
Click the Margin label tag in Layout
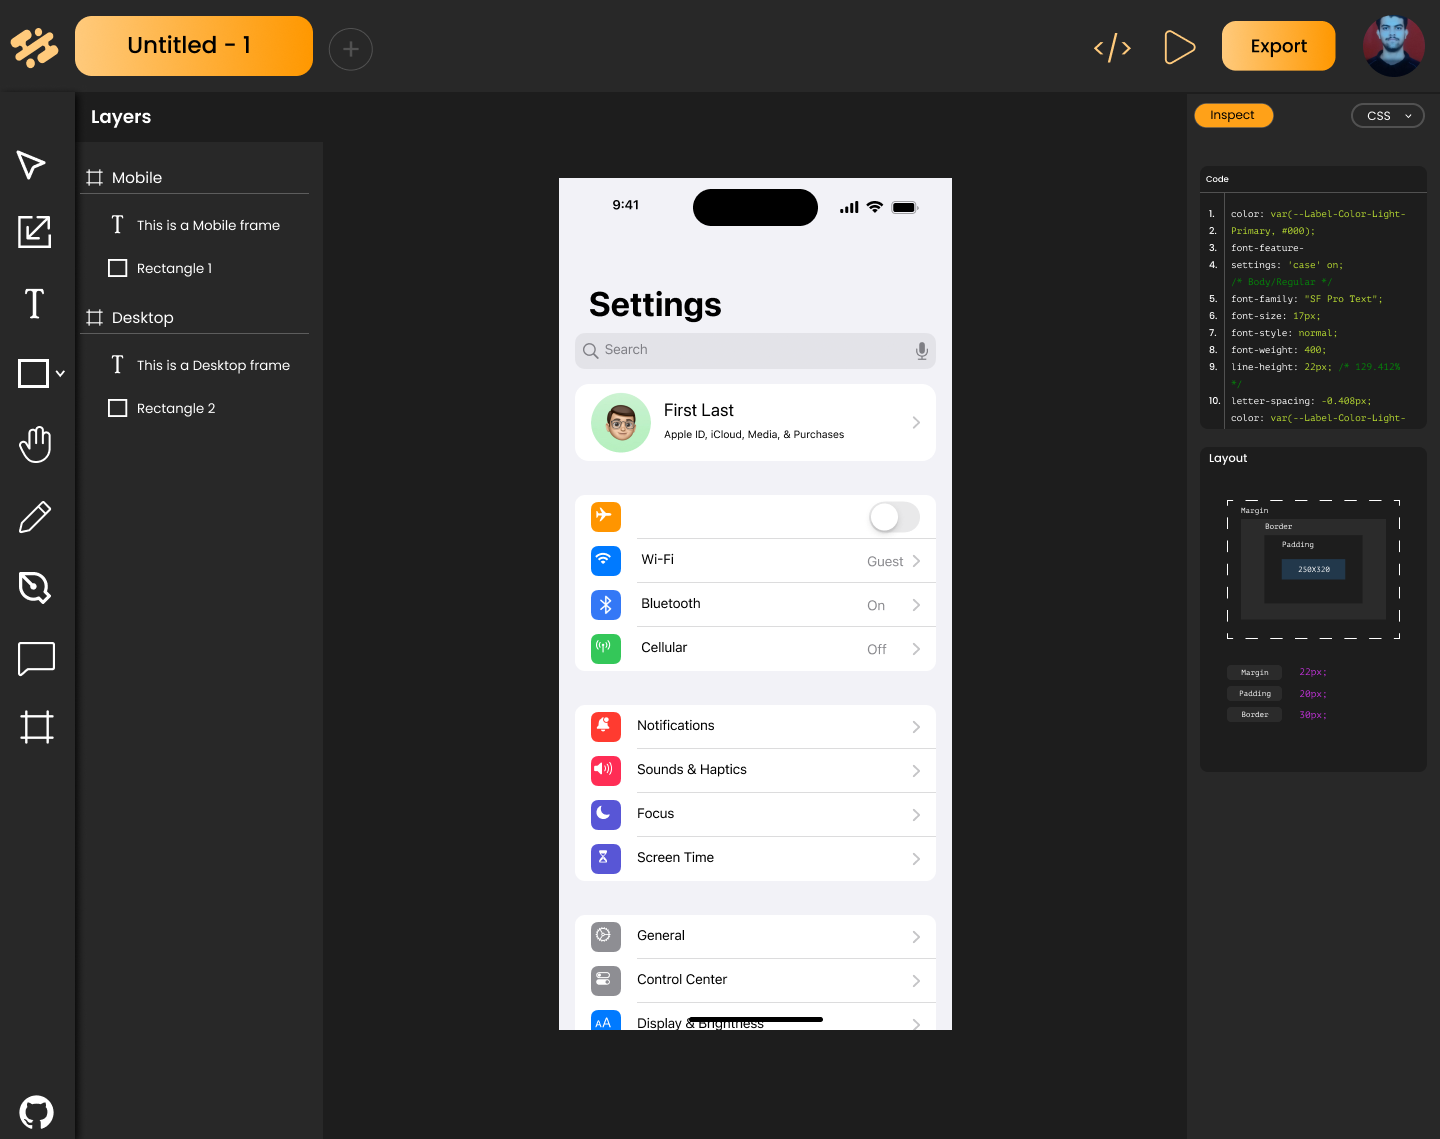tap(1254, 673)
